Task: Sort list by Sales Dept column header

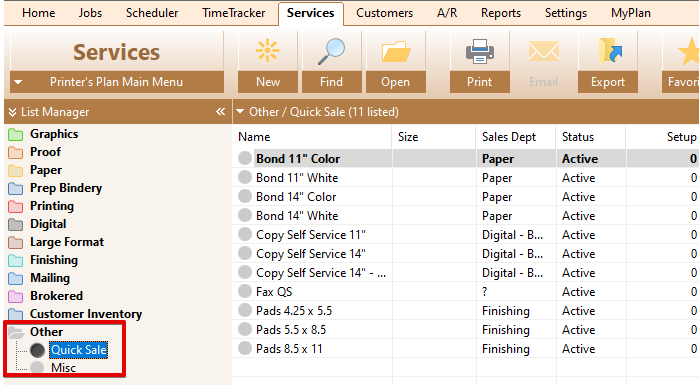Action: 509,137
